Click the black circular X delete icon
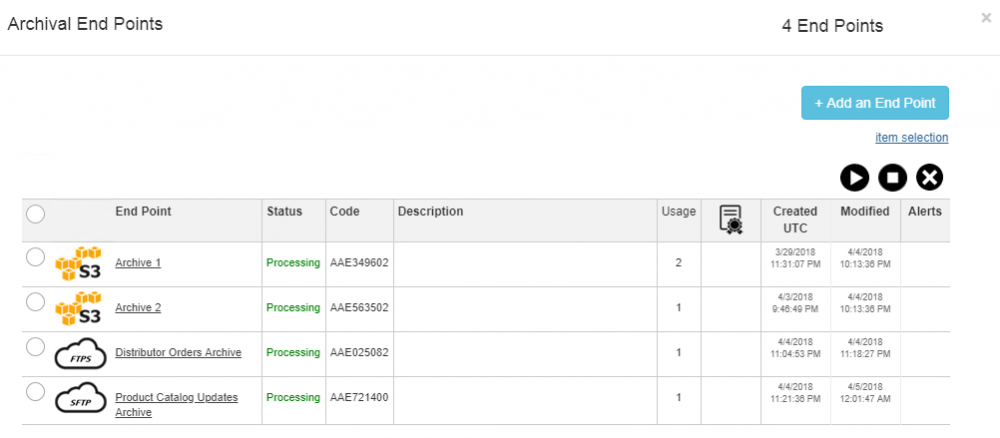This screenshot has width=1000, height=438. [x=929, y=177]
